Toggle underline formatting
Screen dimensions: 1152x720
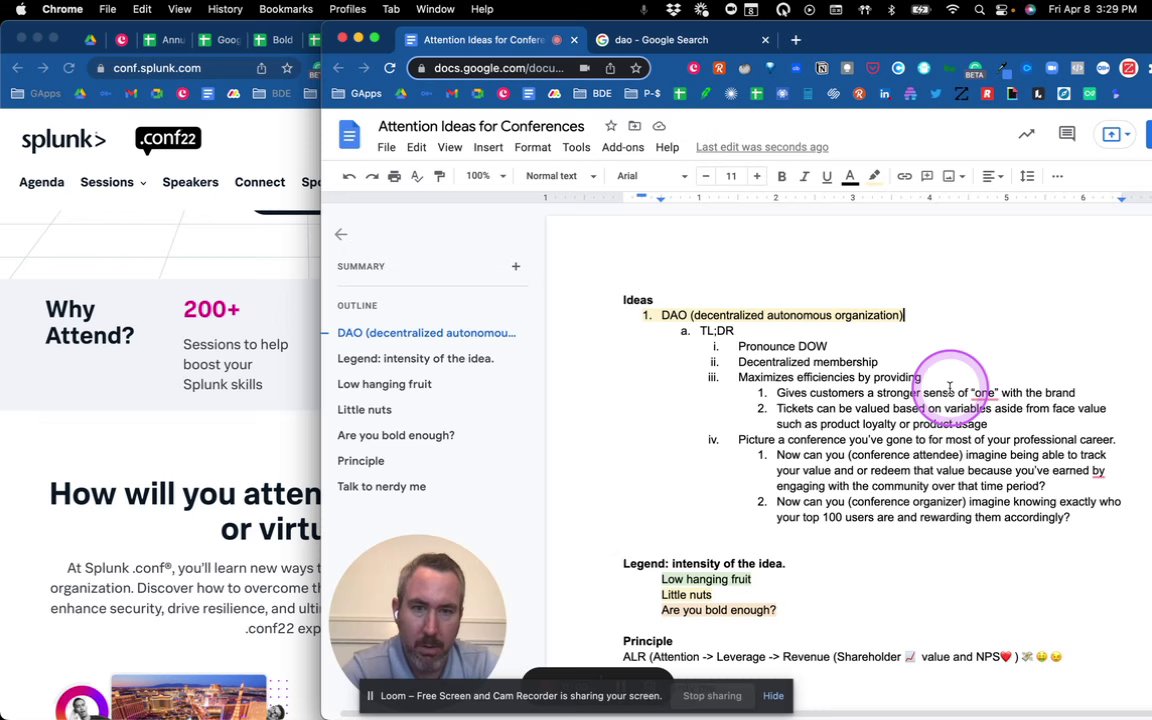[x=827, y=176]
